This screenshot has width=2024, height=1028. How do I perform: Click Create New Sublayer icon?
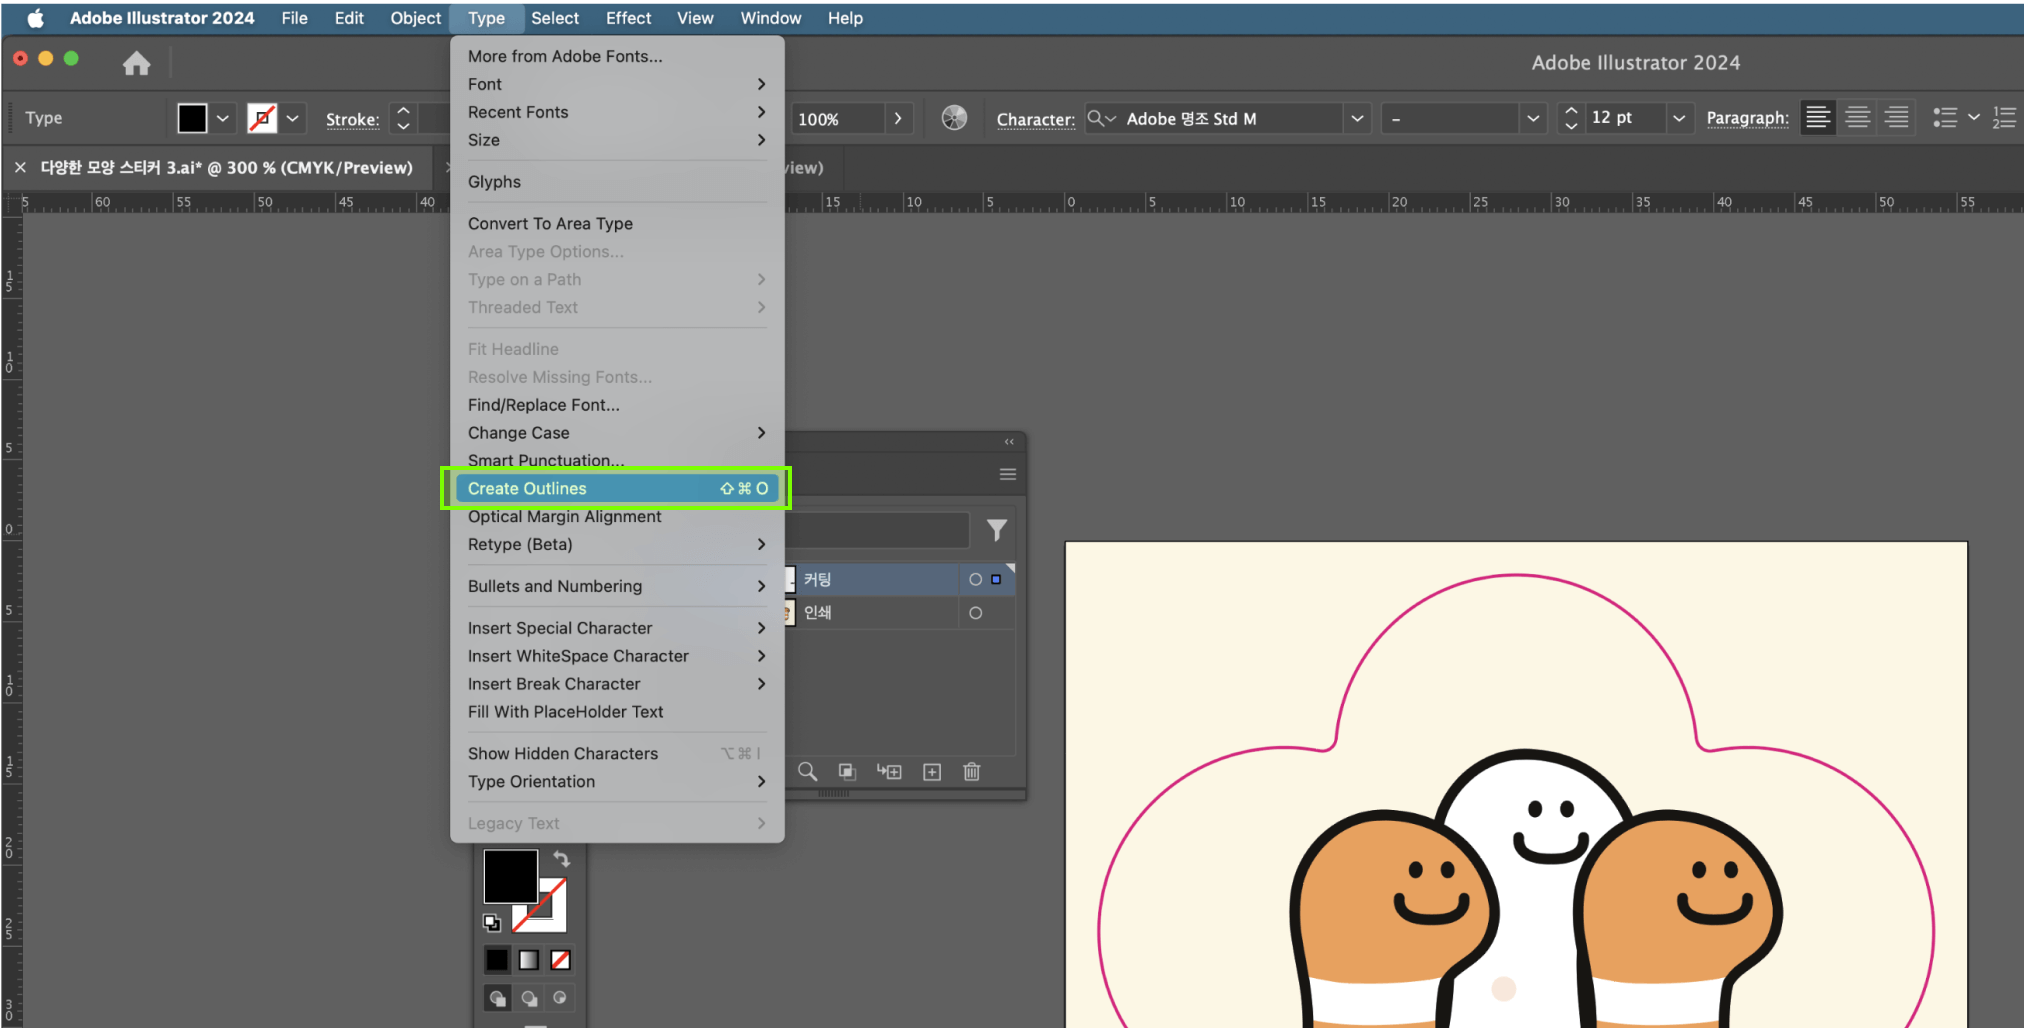coord(889,771)
